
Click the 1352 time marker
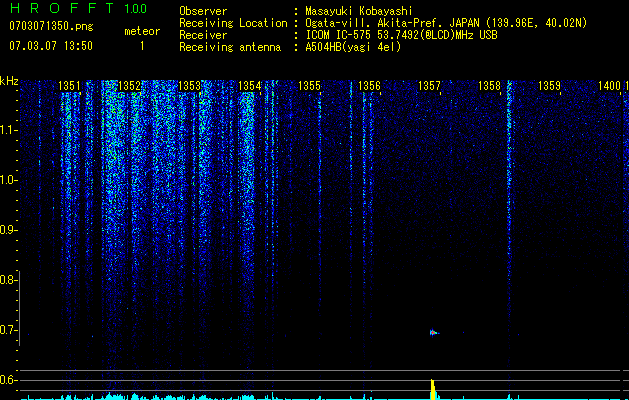(130, 86)
